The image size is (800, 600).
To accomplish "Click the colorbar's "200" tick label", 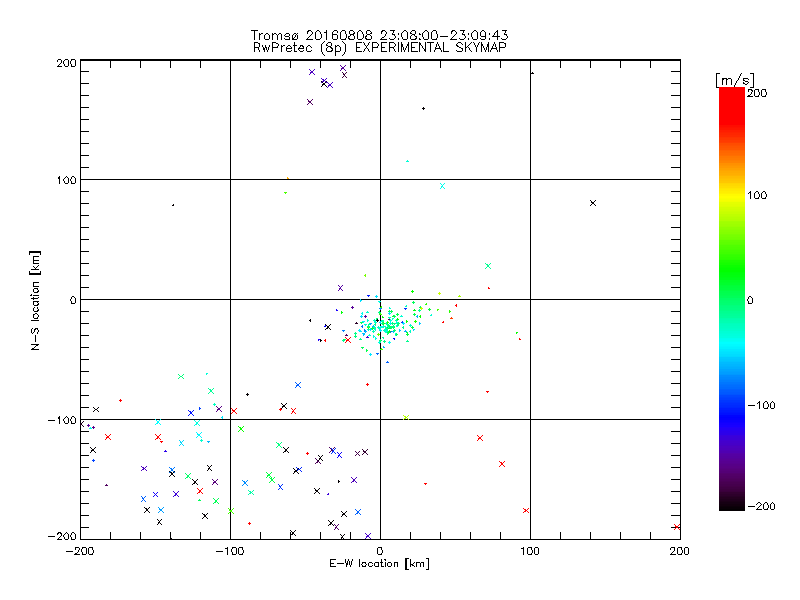I will pyautogui.click(x=757, y=93).
